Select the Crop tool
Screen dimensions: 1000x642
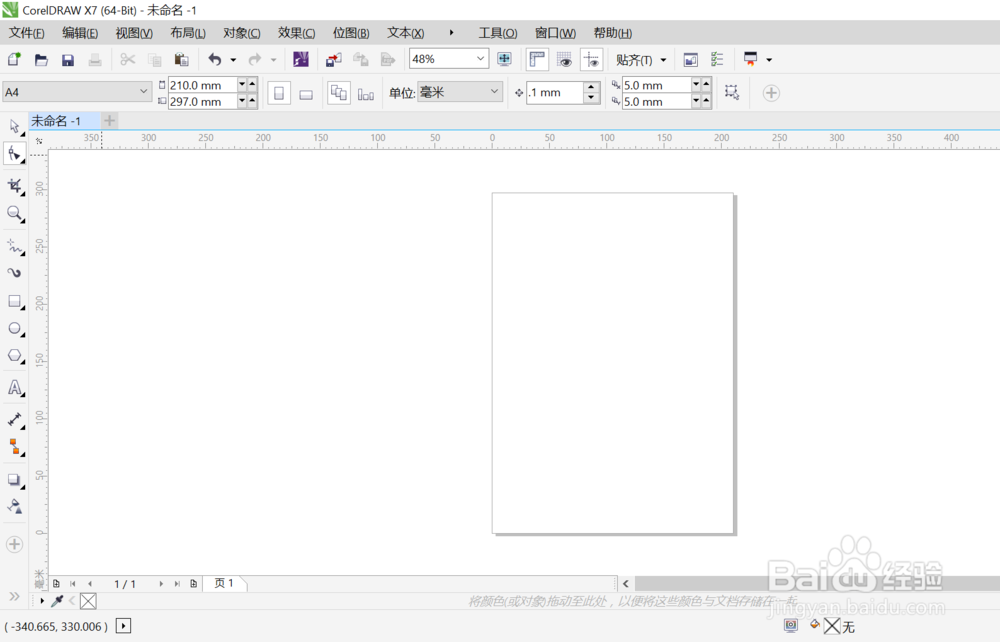[x=14, y=186]
